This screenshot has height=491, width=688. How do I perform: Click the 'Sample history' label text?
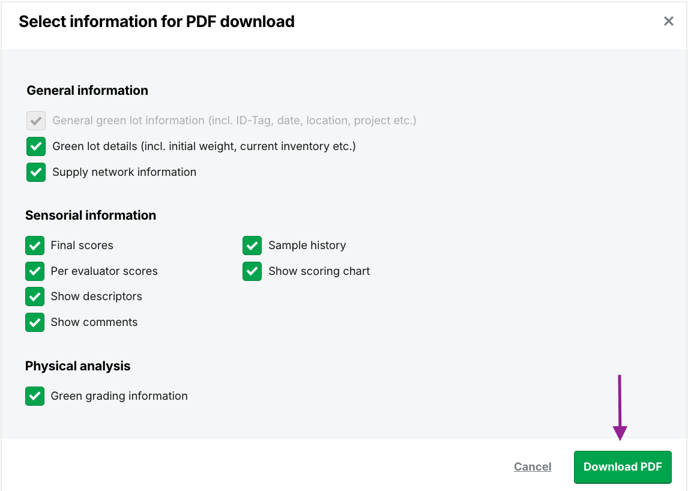click(x=307, y=245)
